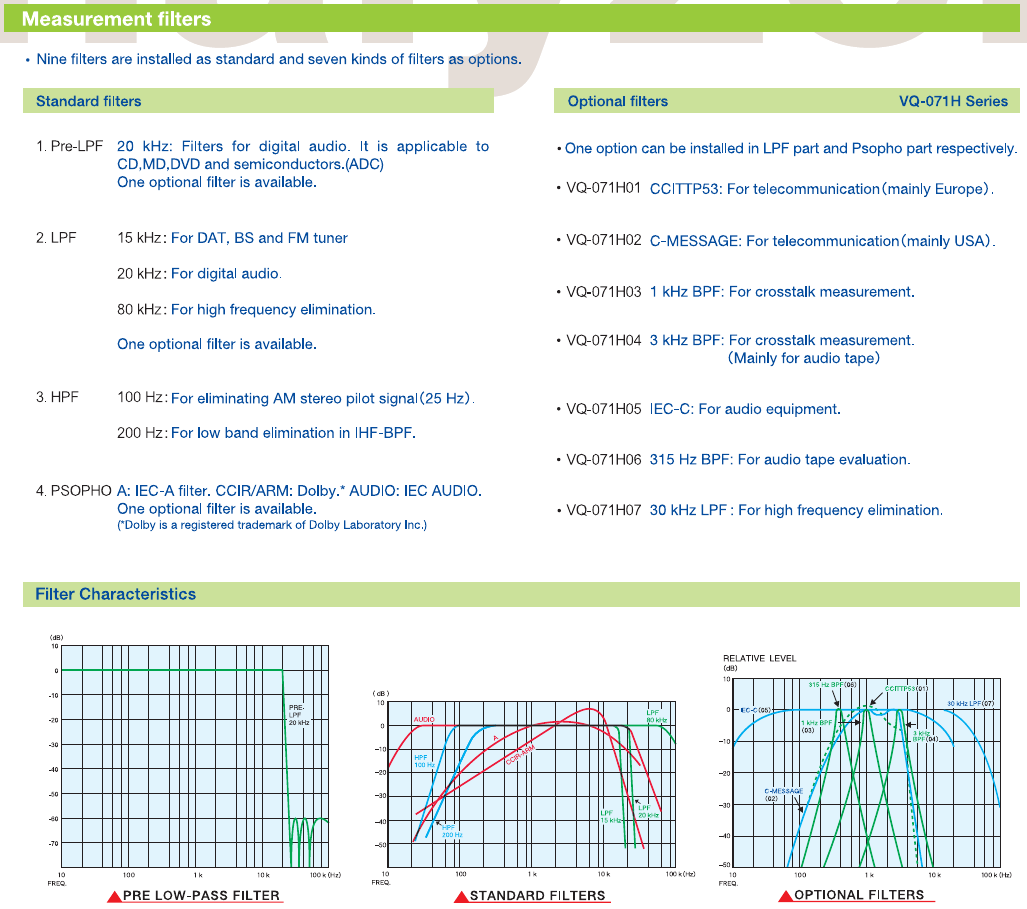Click the 'IEC-C(05)' curve label

[755, 710]
